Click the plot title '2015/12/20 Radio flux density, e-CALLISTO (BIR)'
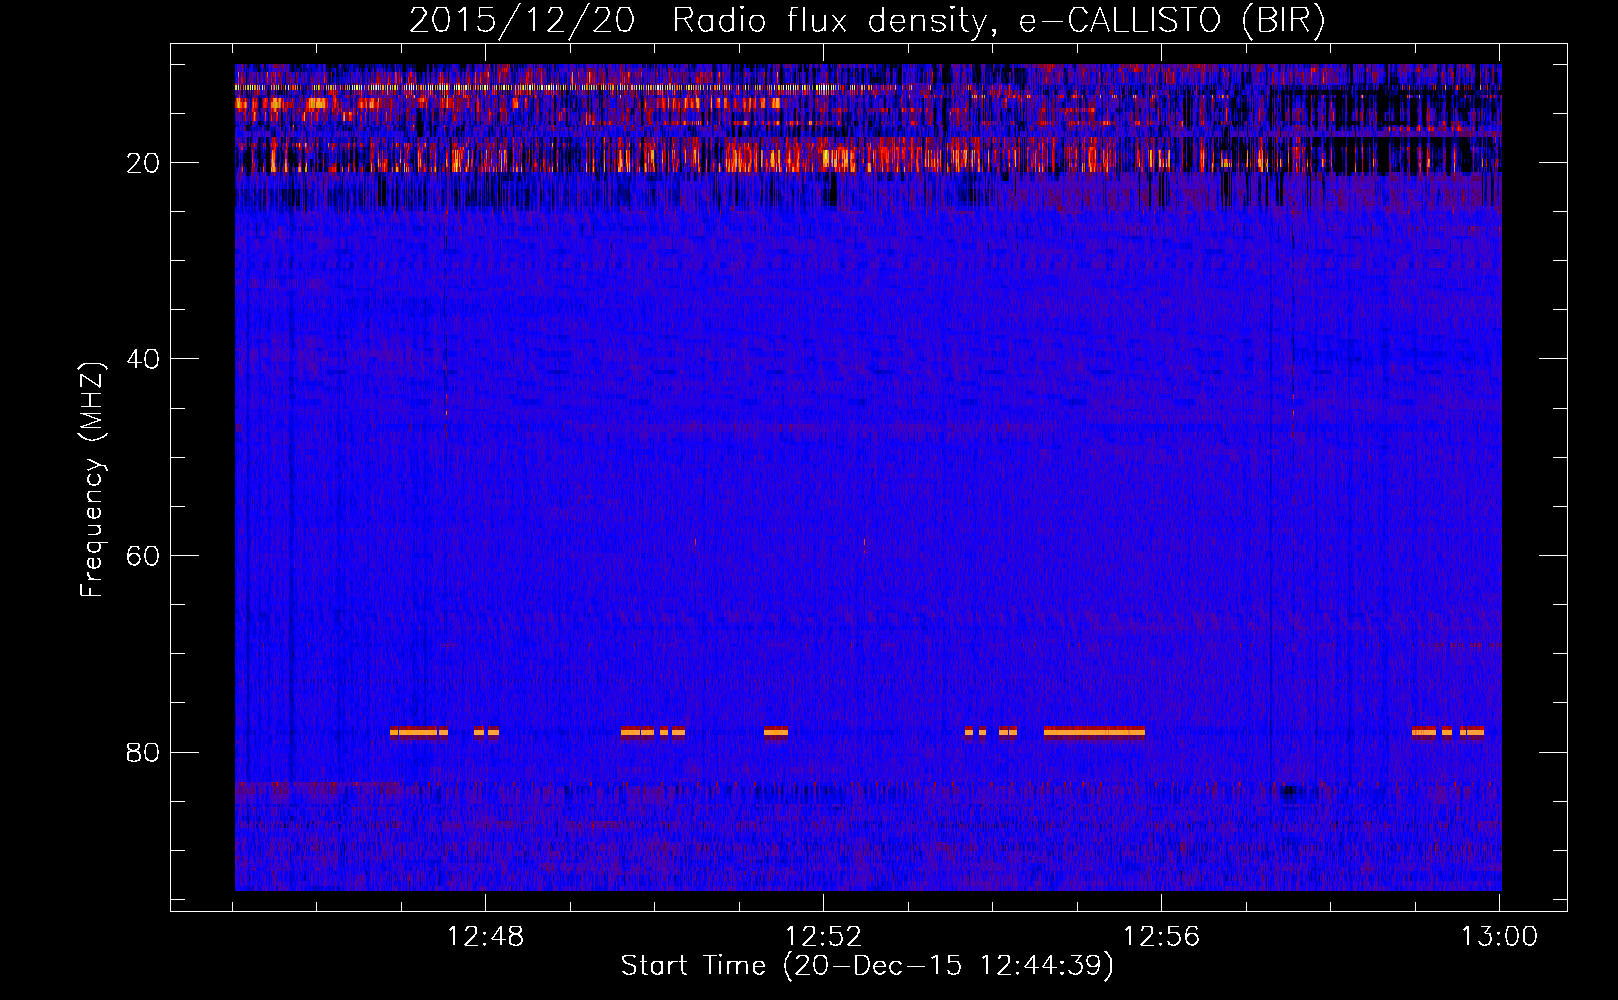1618x1000 pixels. click(x=867, y=20)
